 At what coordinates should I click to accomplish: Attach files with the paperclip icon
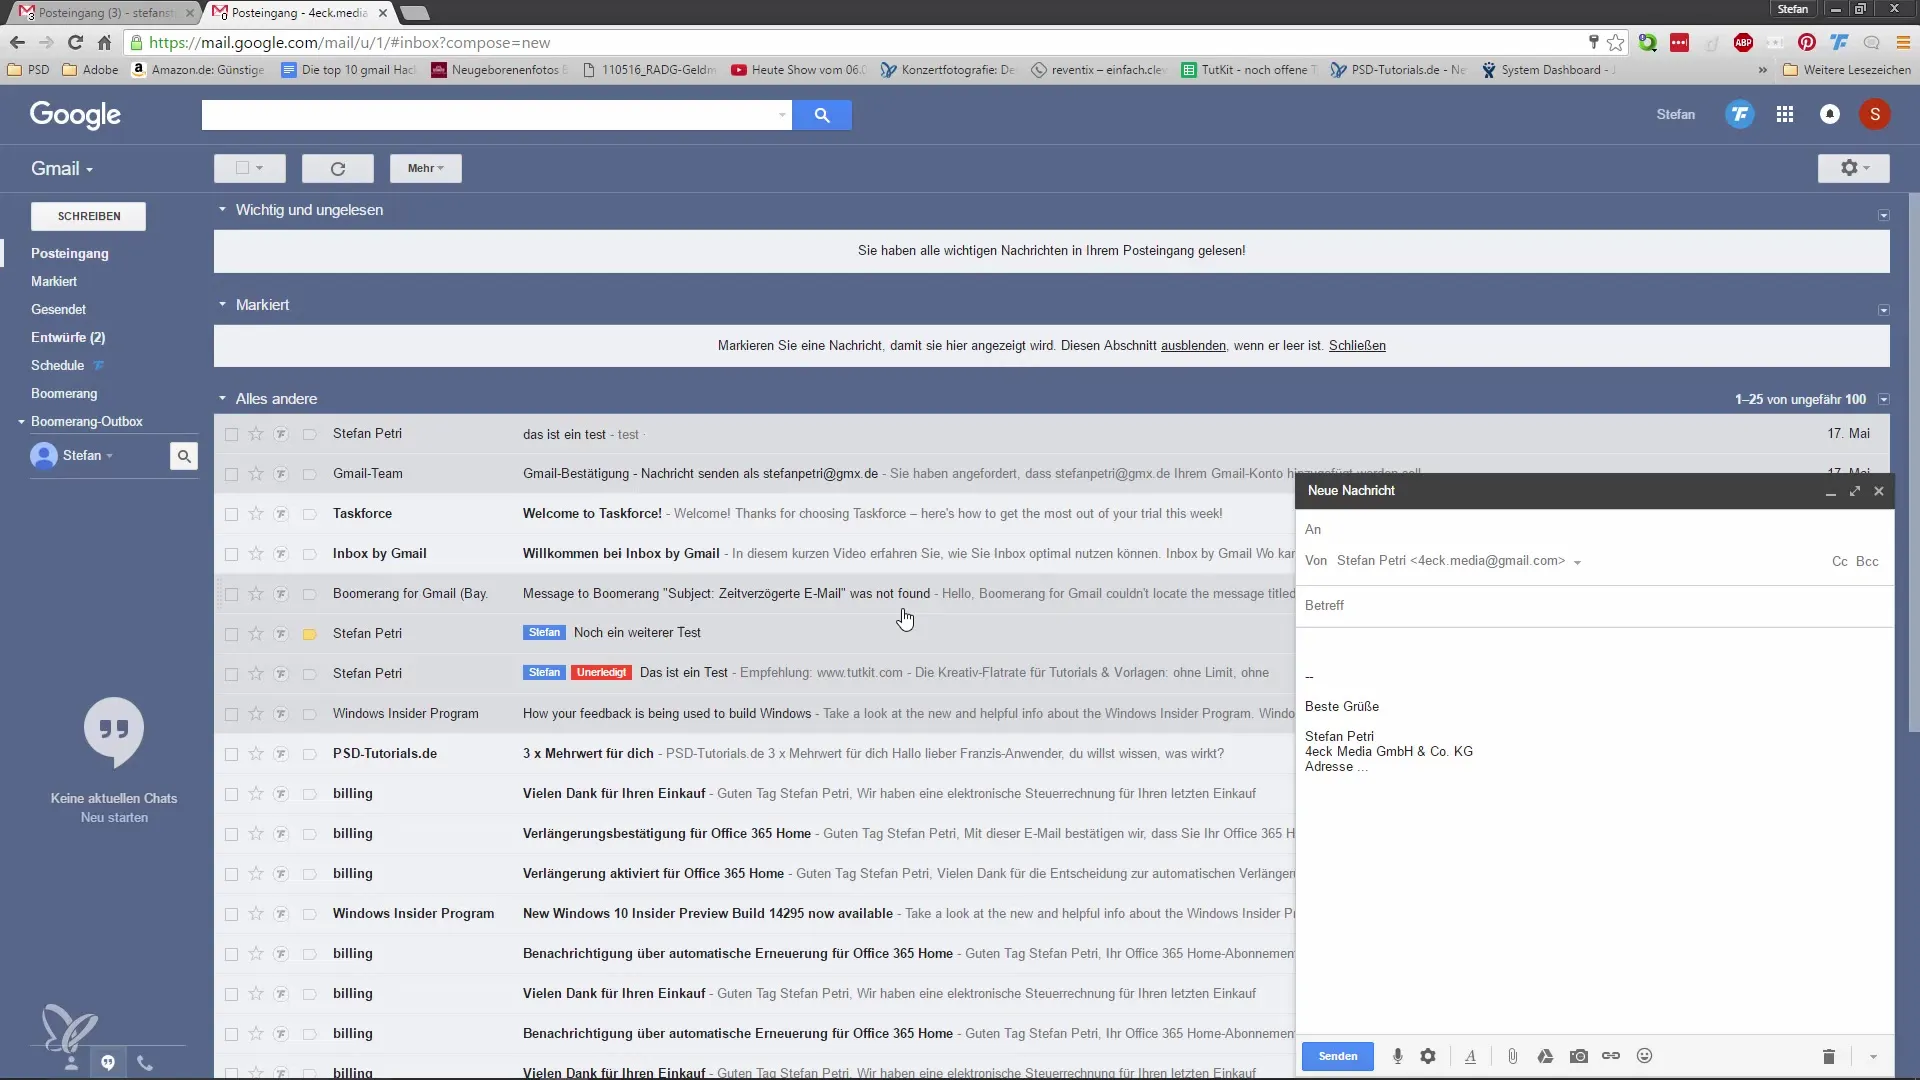pos(1513,1056)
